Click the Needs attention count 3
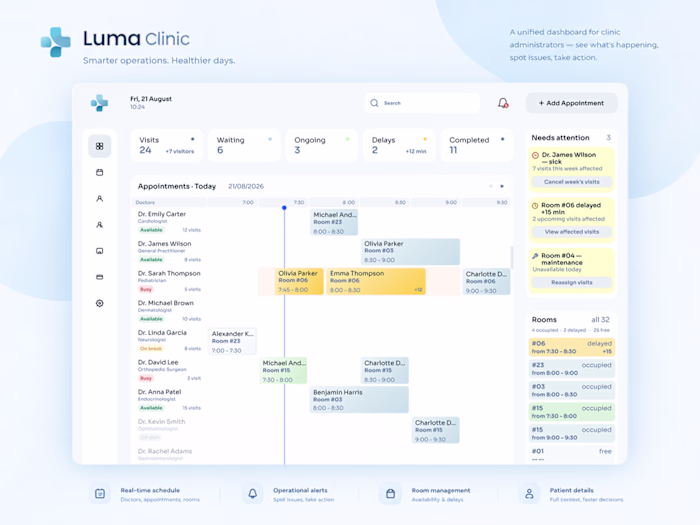700x525 pixels. pos(608,138)
